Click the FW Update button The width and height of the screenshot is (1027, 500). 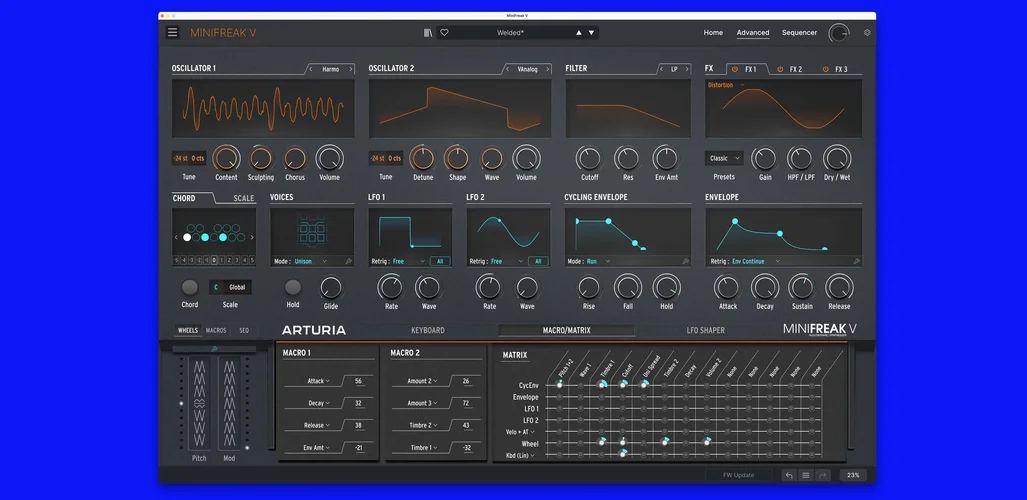pos(737,475)
